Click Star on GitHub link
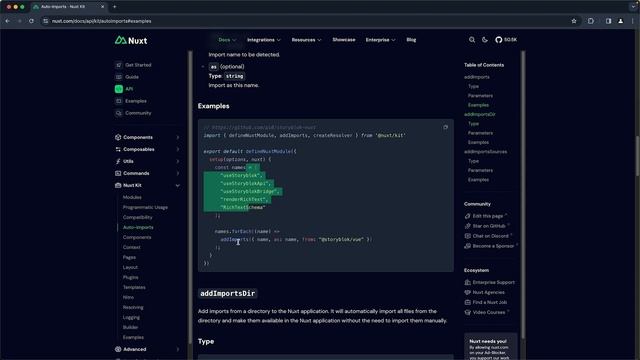 click(487, 226)
